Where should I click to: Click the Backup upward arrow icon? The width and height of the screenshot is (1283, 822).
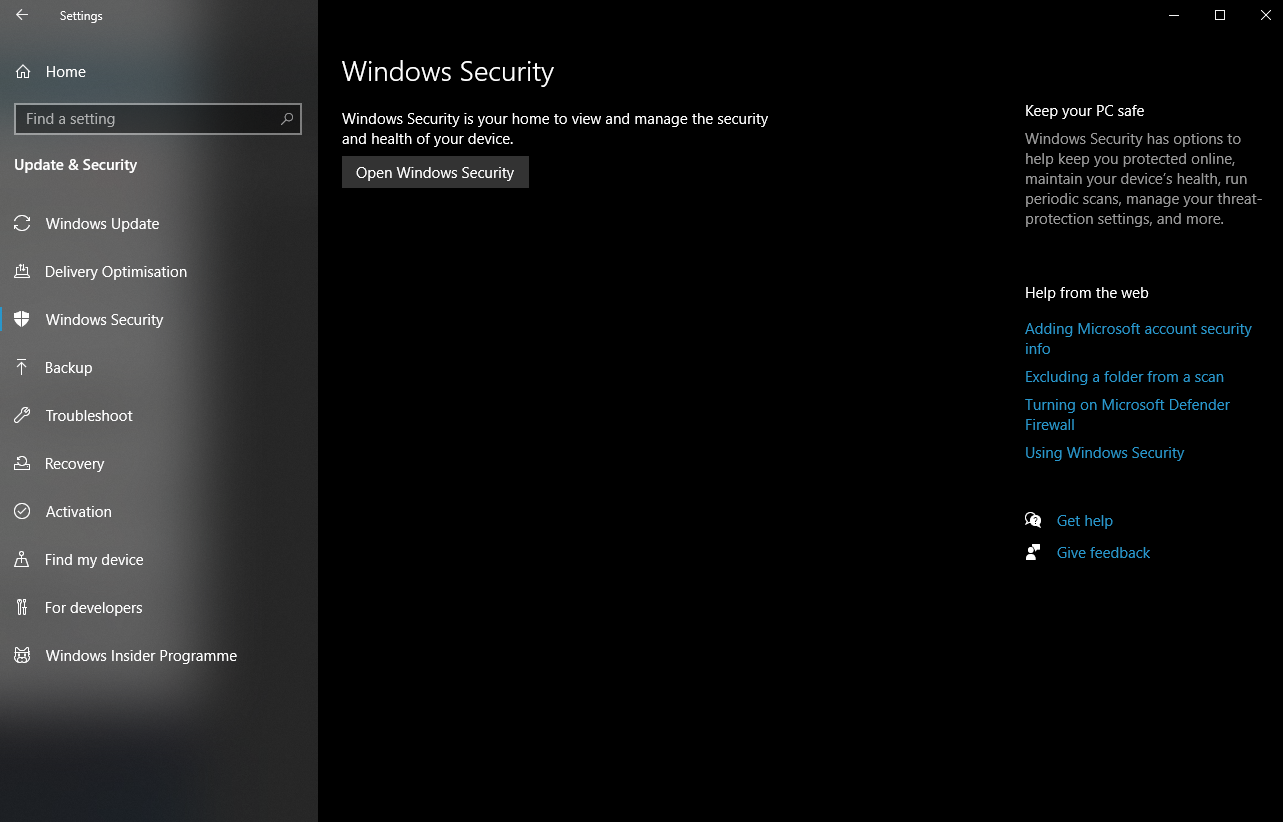click(x=22, y=368)
